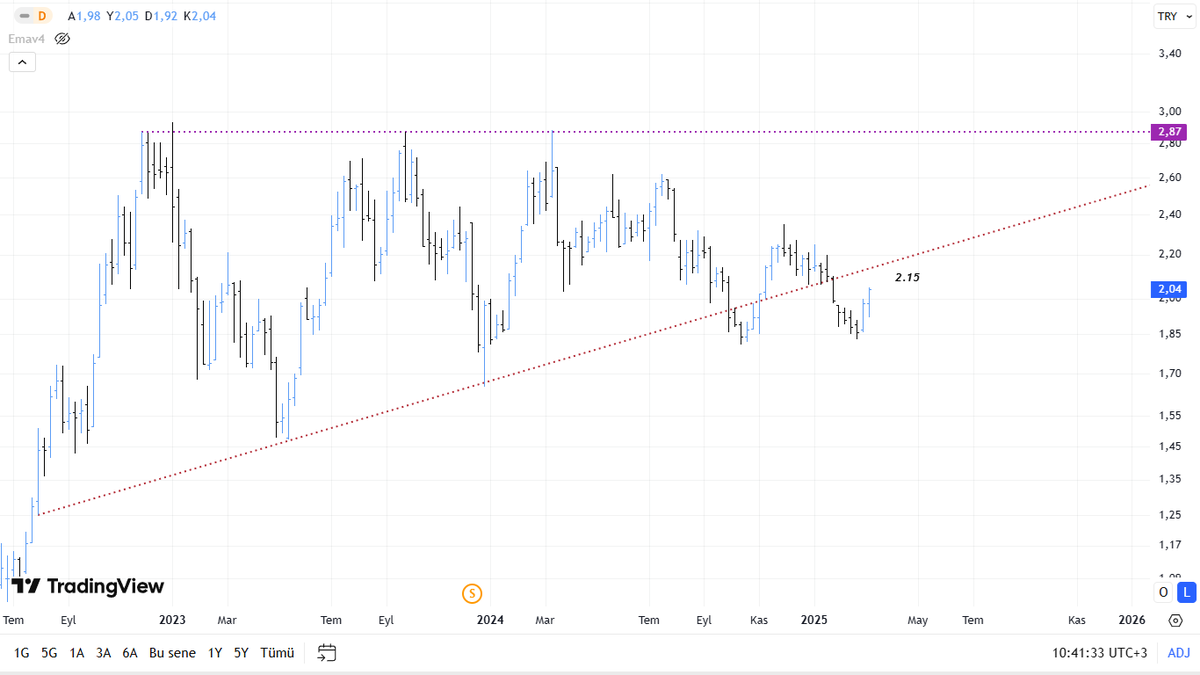Toggle visibility of the Emav4 indicator

tap(61, 38)
